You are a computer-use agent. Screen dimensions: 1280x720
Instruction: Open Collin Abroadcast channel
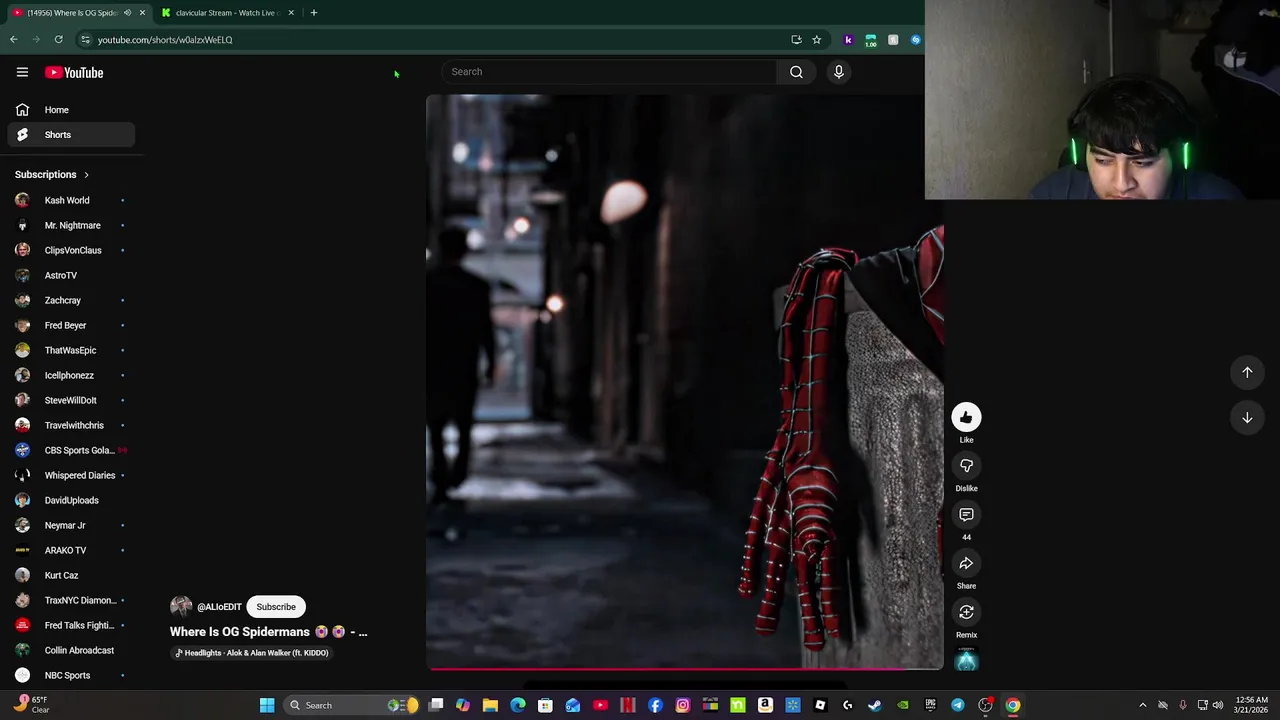pyautogui.click(x=70, y=650)
